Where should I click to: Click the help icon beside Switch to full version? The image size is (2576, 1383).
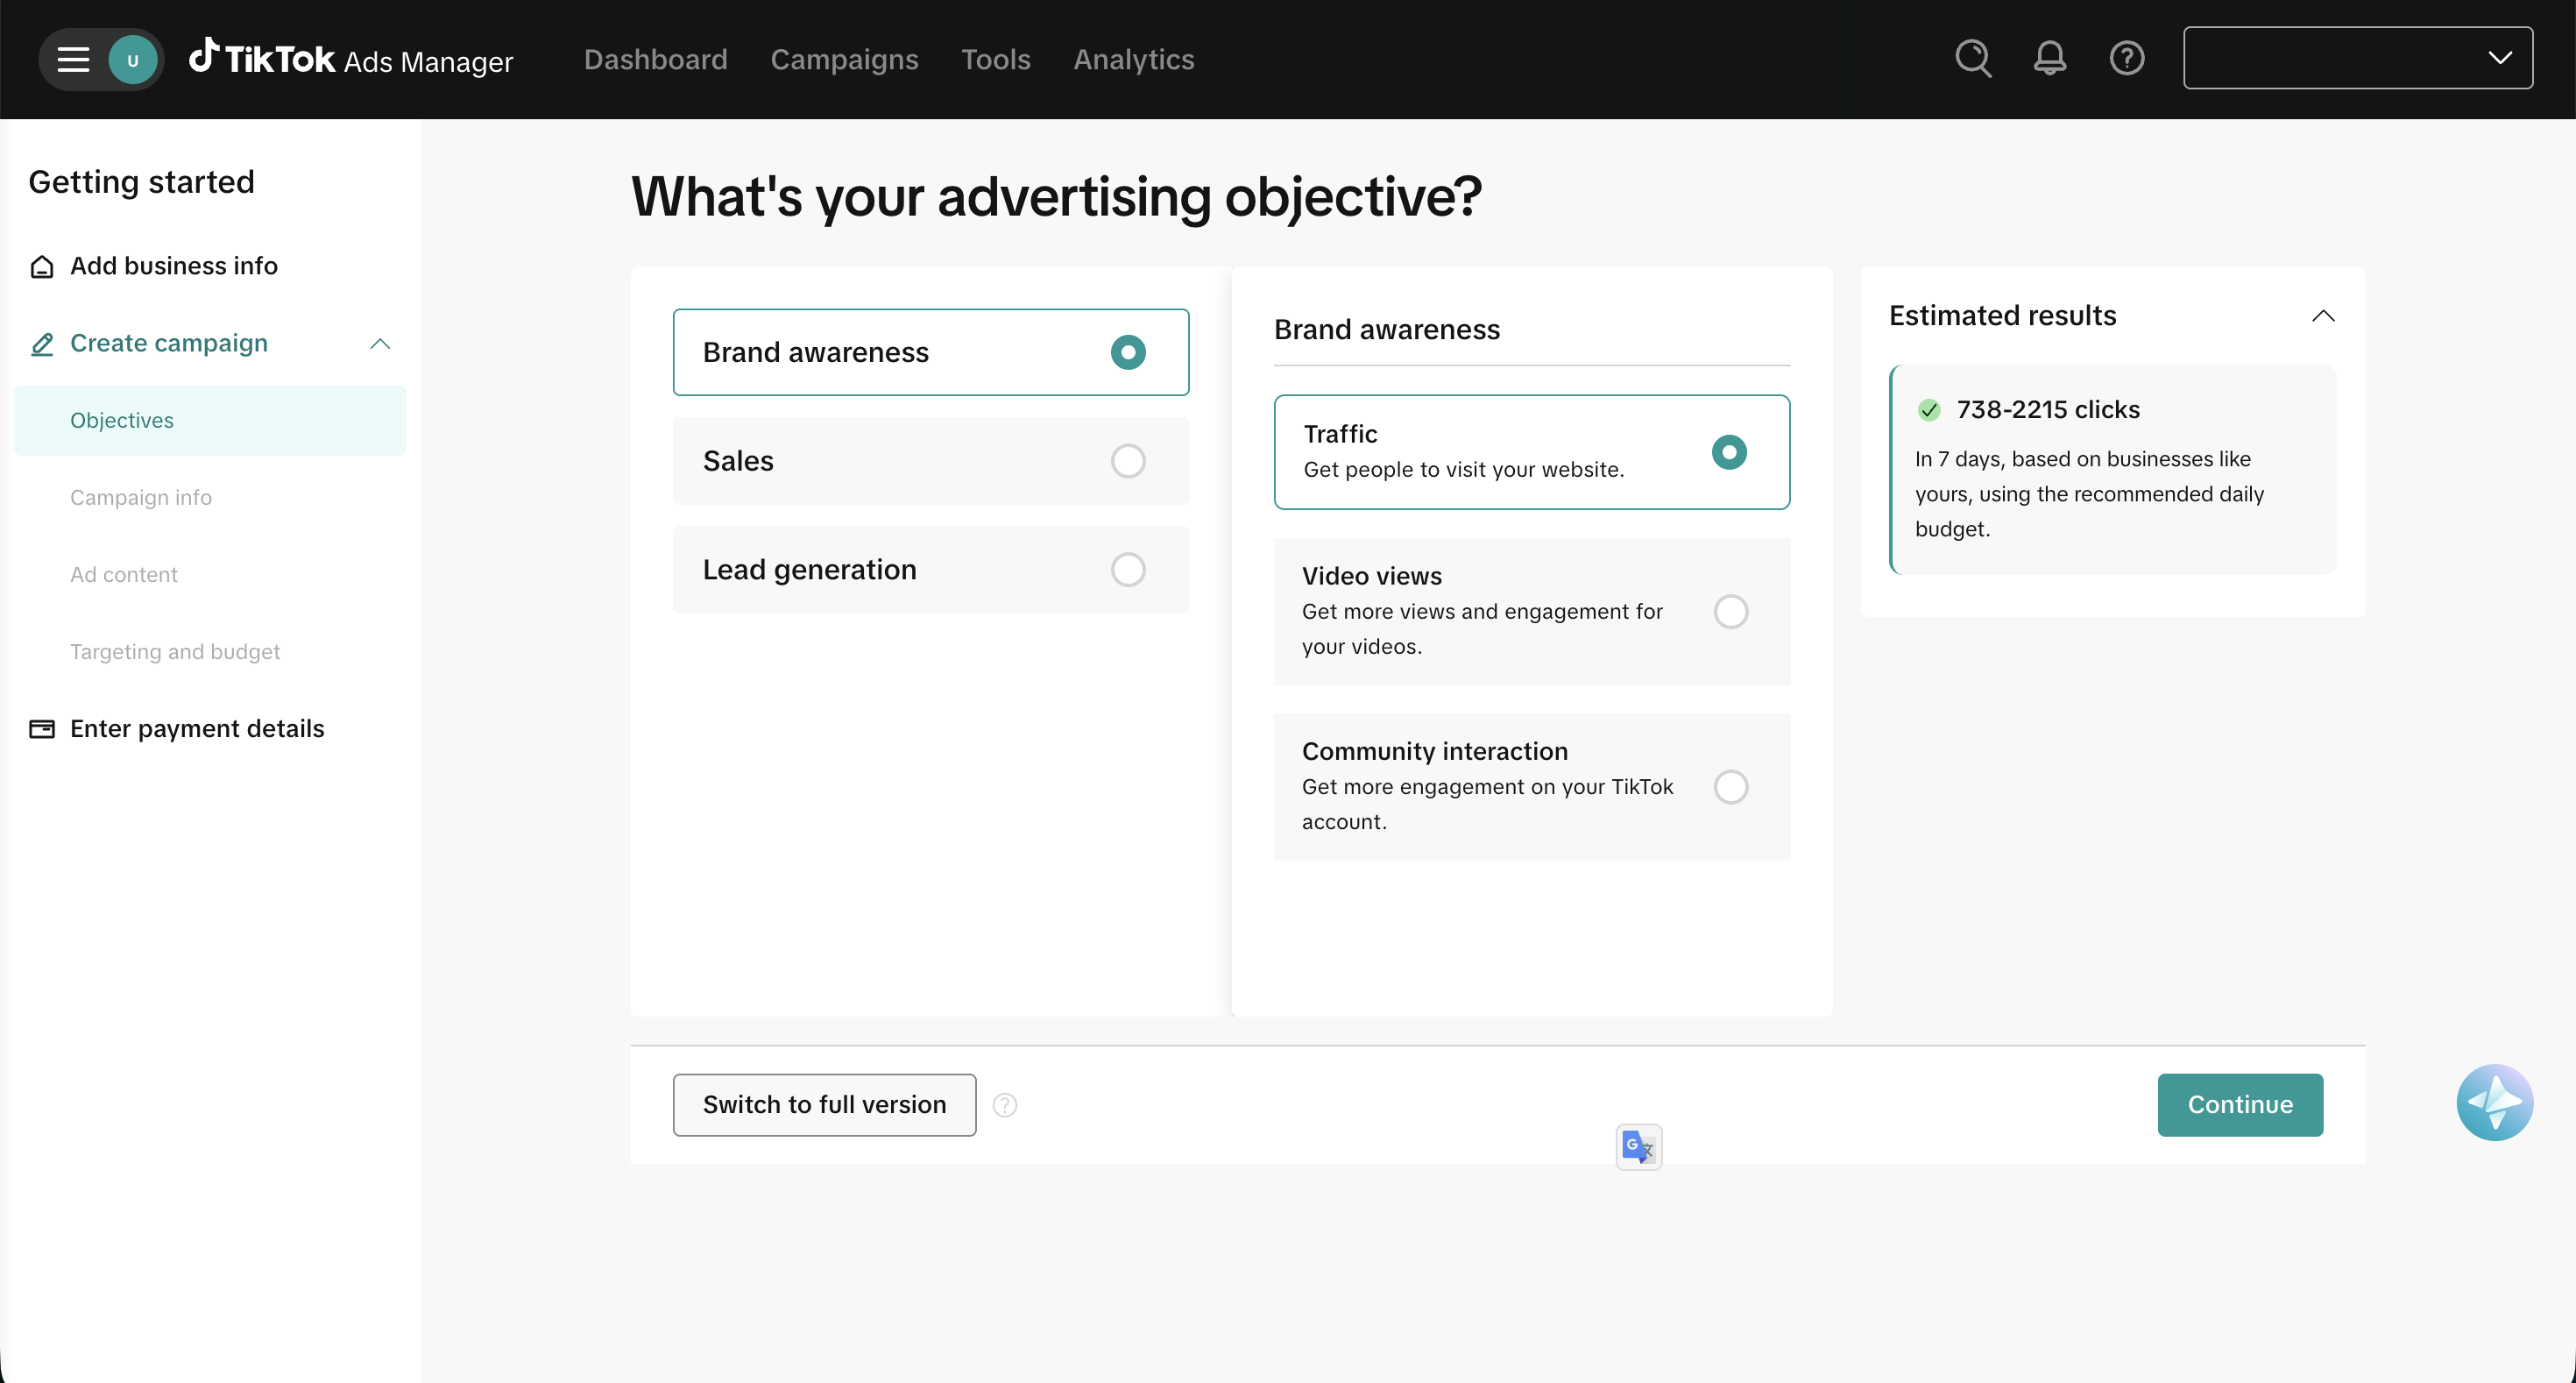(x=1004, y=1105)
